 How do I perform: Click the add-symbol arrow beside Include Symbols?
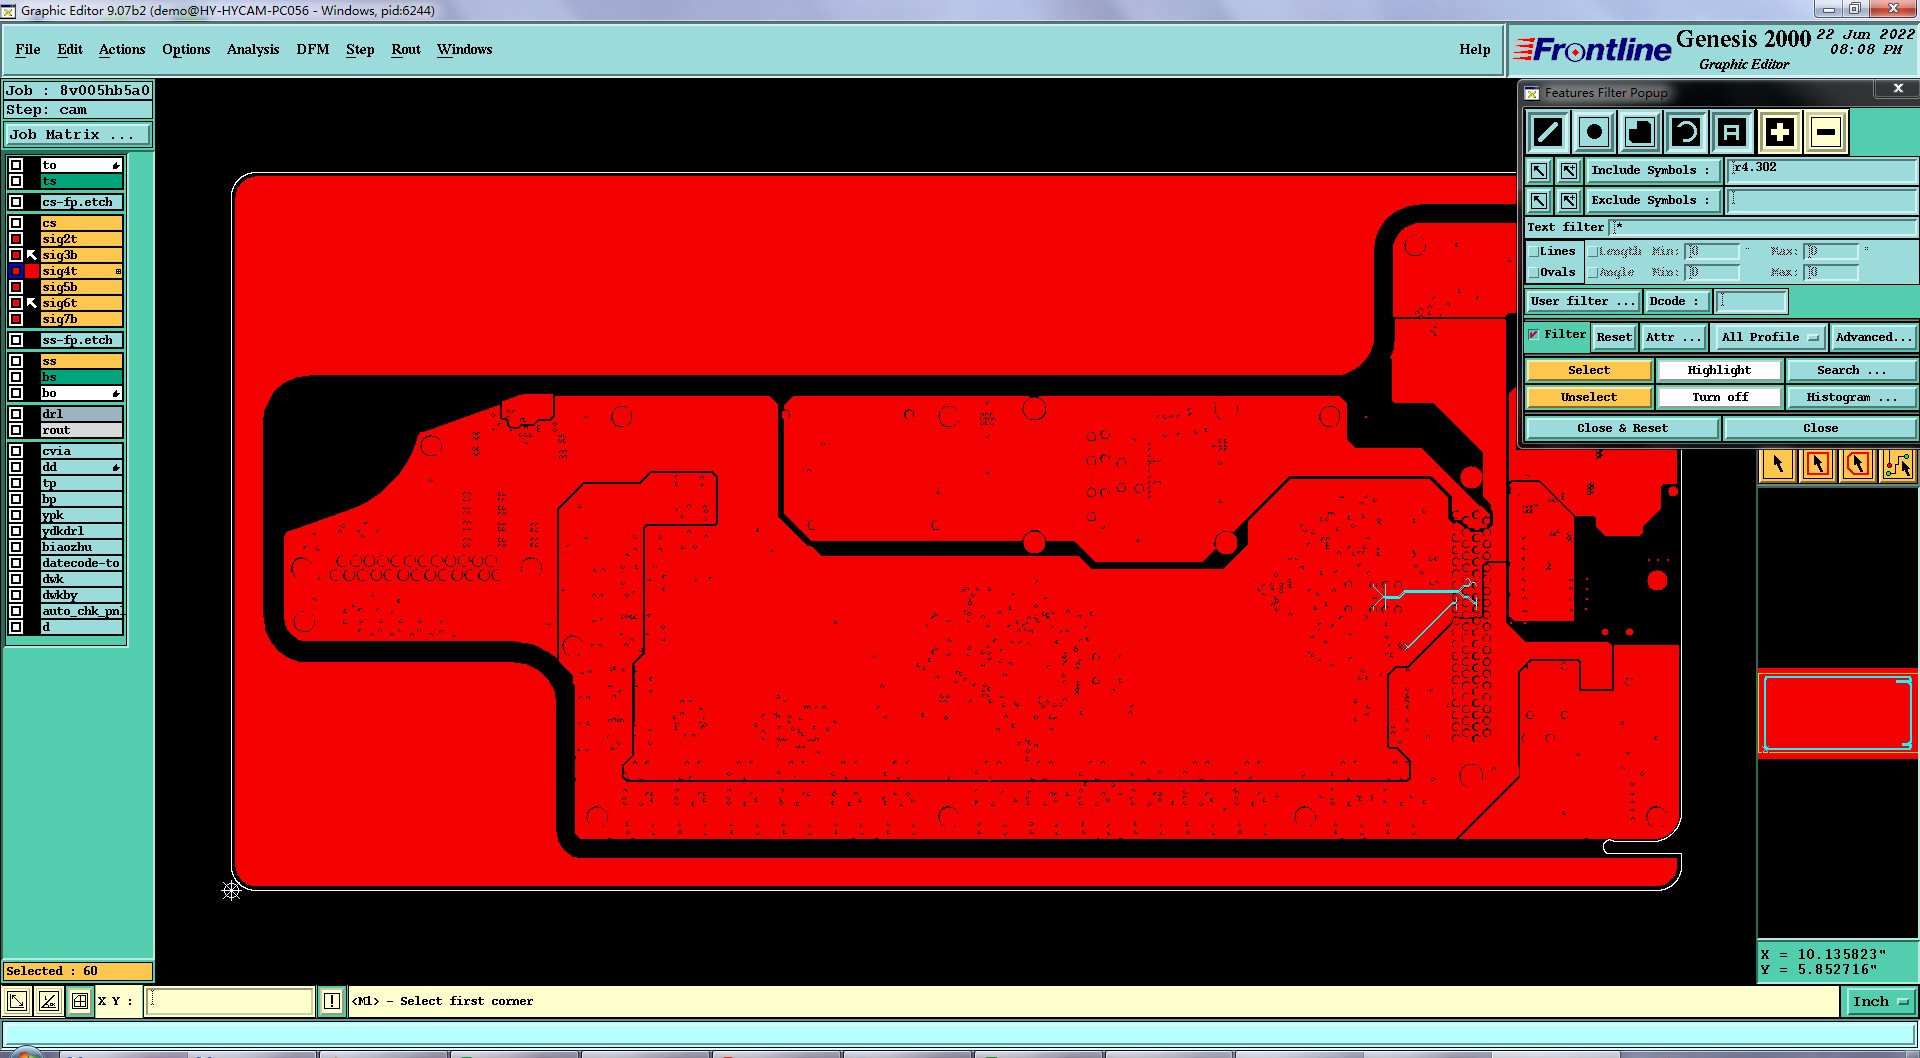pos(1569,171)
